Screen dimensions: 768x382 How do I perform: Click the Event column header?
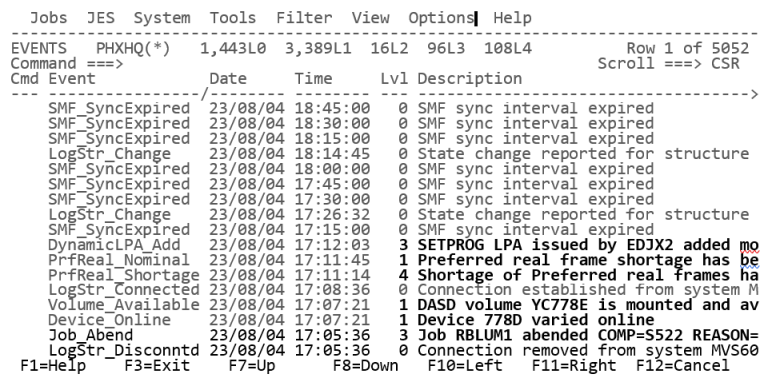tap(72, 79)
